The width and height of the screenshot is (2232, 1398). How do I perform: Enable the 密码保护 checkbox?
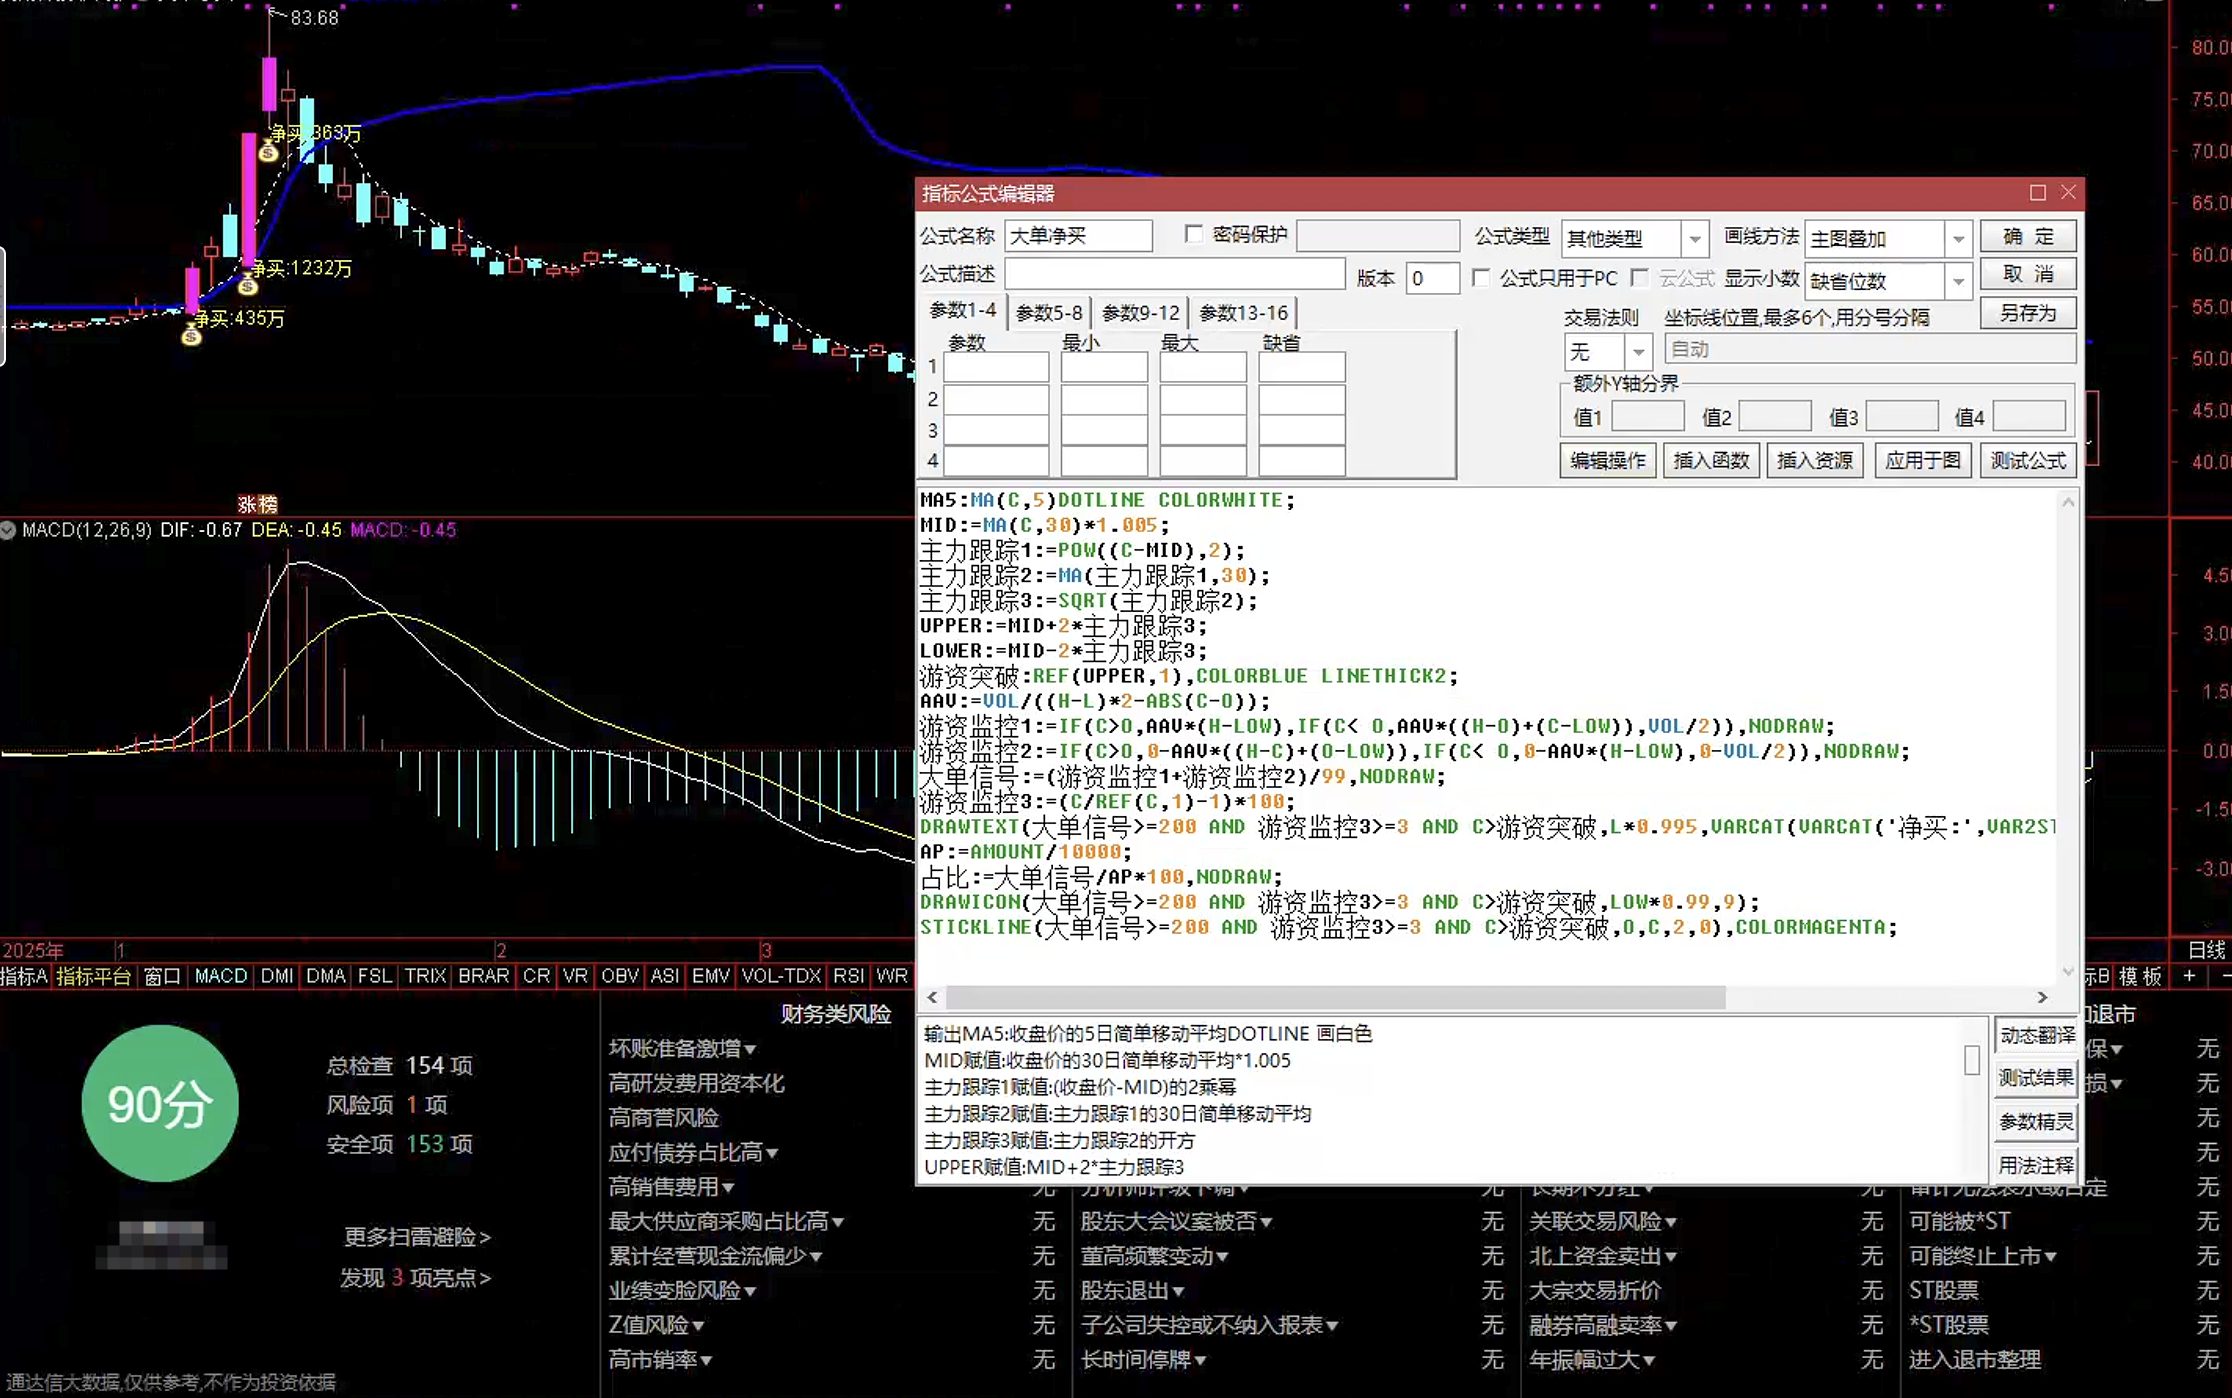pyautogui.click(x=1193, y=234)
